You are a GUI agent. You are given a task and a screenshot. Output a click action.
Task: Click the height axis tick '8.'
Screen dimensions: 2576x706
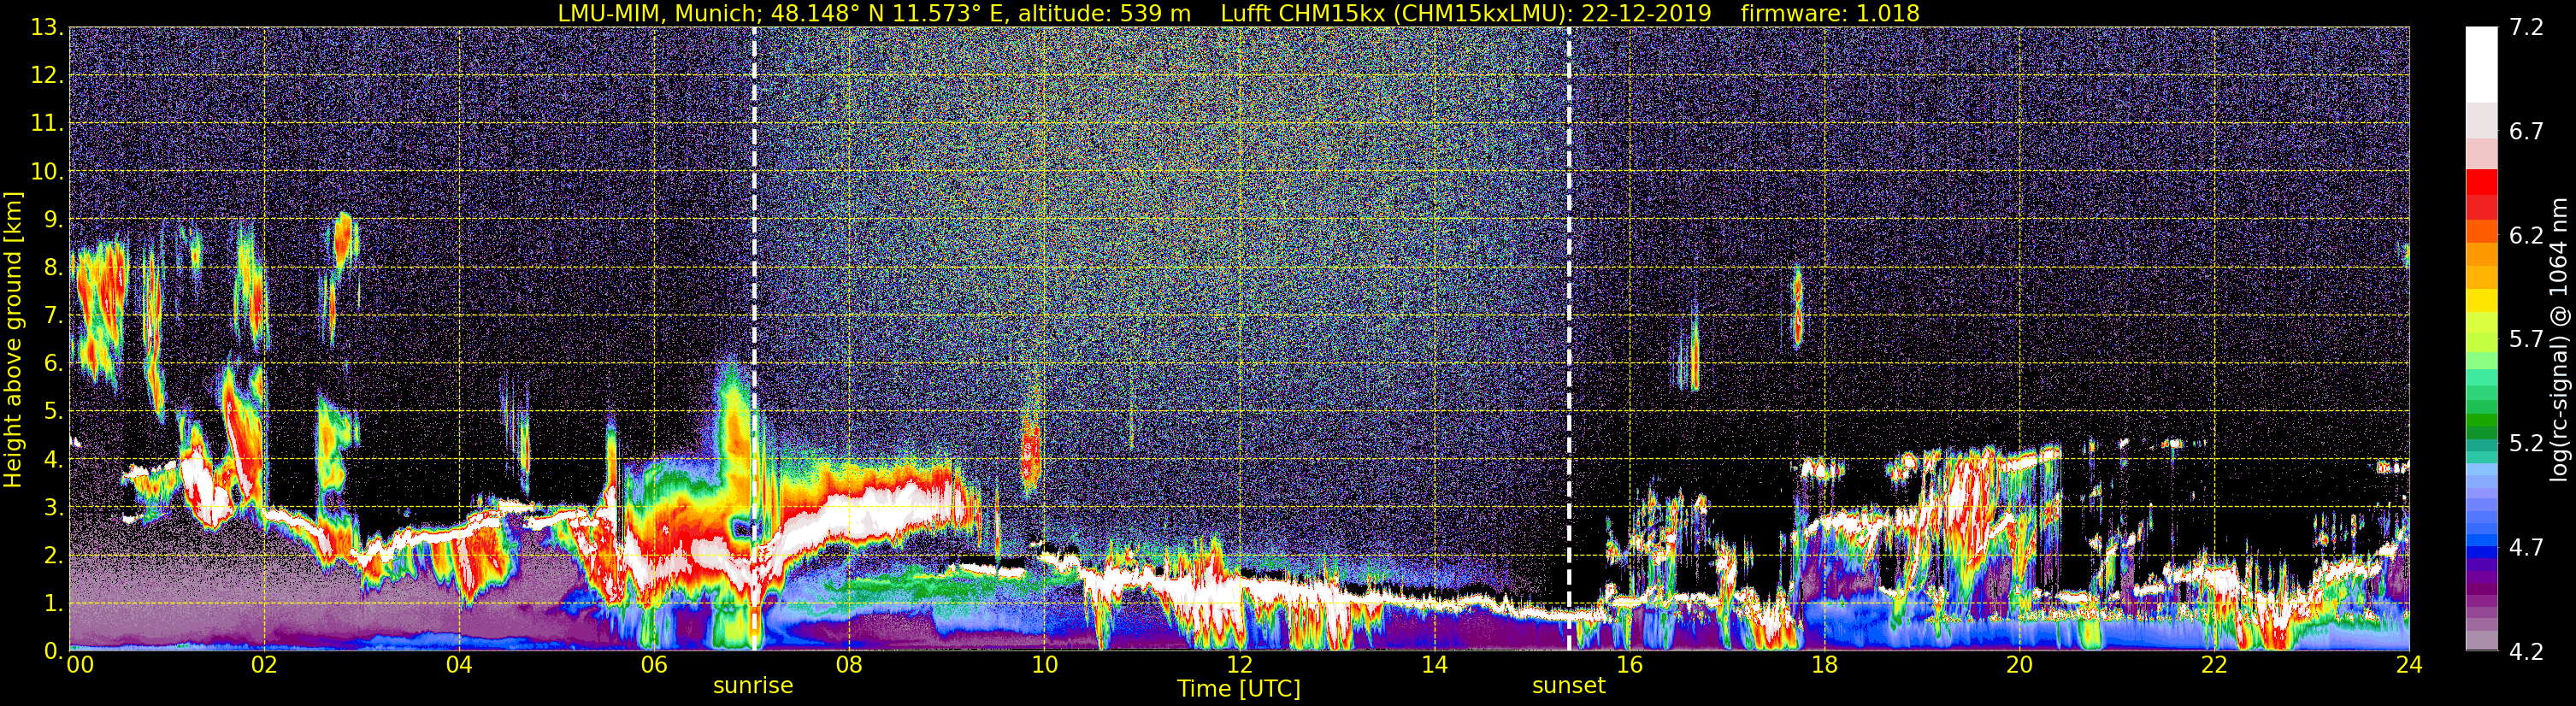[53, 267]
